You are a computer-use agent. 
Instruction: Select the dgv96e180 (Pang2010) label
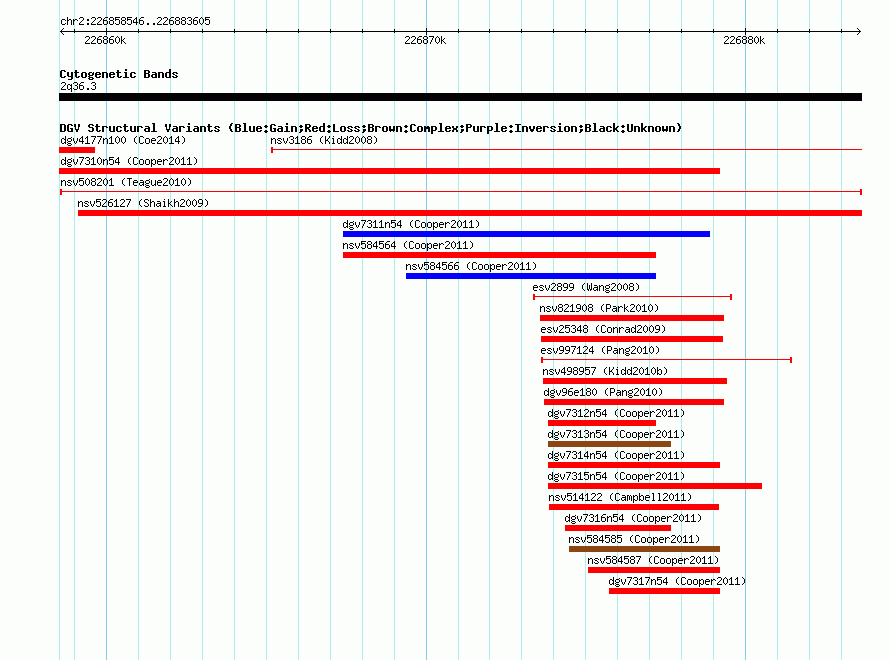[603, 392]
